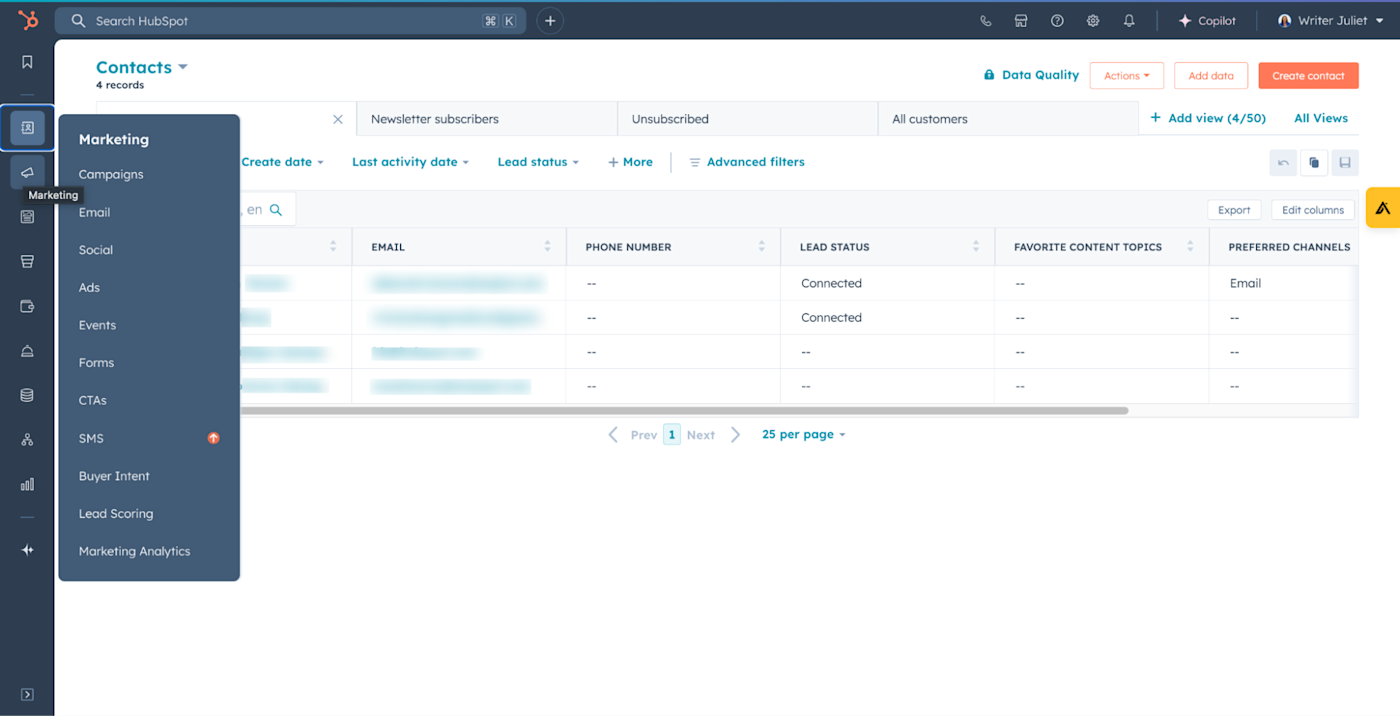Open the Help question mark icon
This screenshot has width=1400, height=716.
coord(1057,20)
